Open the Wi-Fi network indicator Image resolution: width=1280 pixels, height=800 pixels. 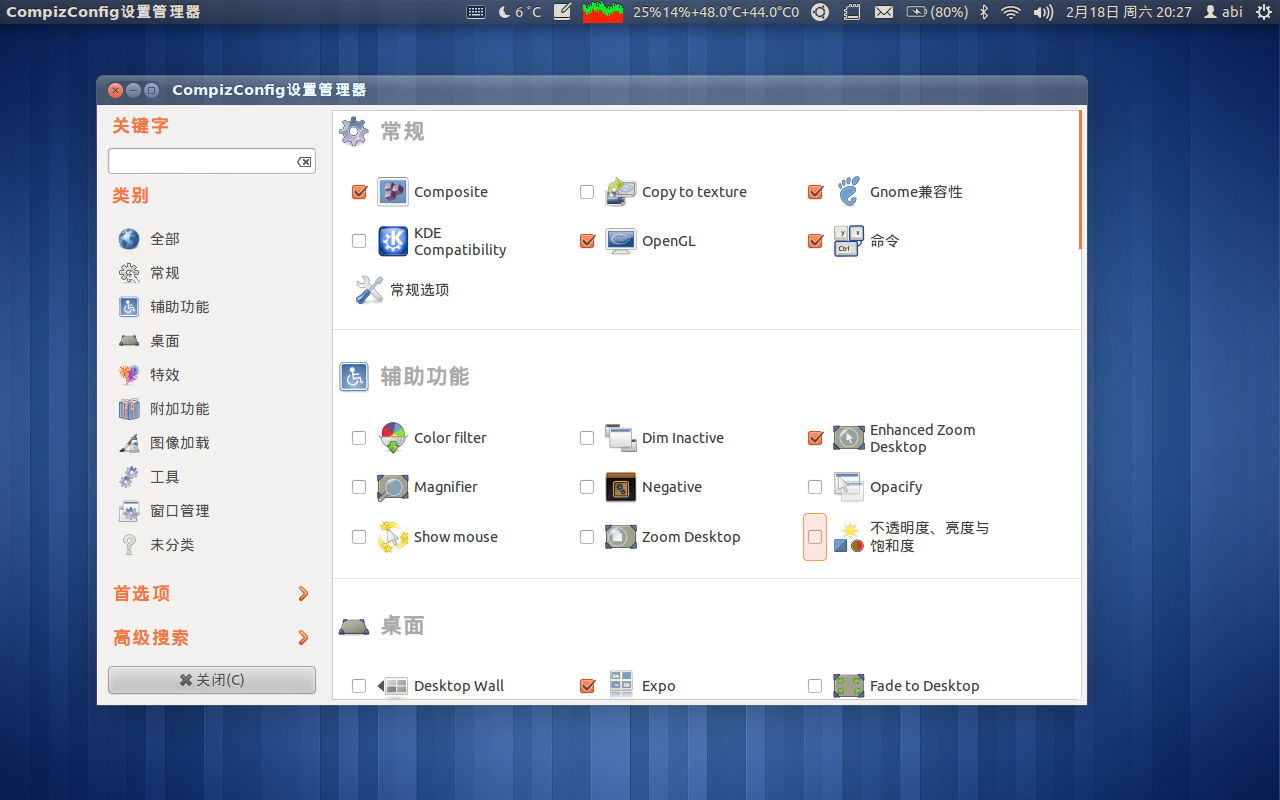pyautogui.click(x=1011, y=12)
